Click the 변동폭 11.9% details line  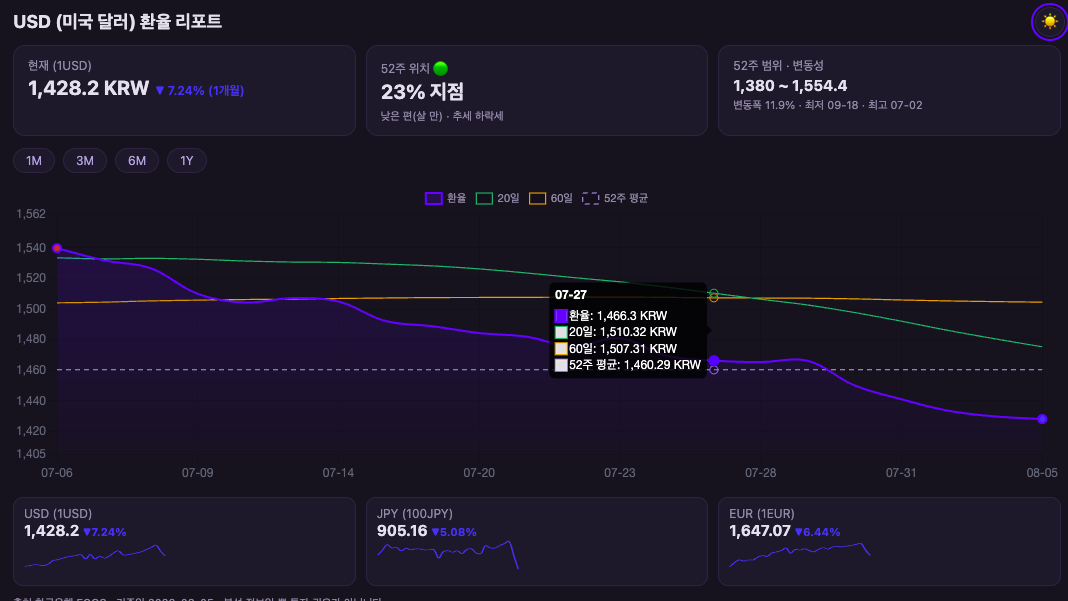[x=828, y=105]
